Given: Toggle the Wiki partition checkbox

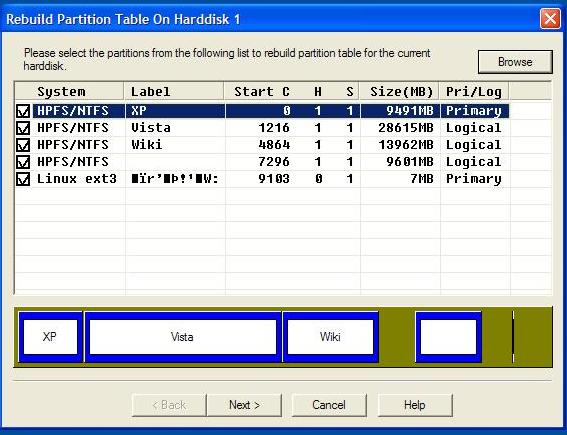Looking at the screenshot, I should coord(23,145).
